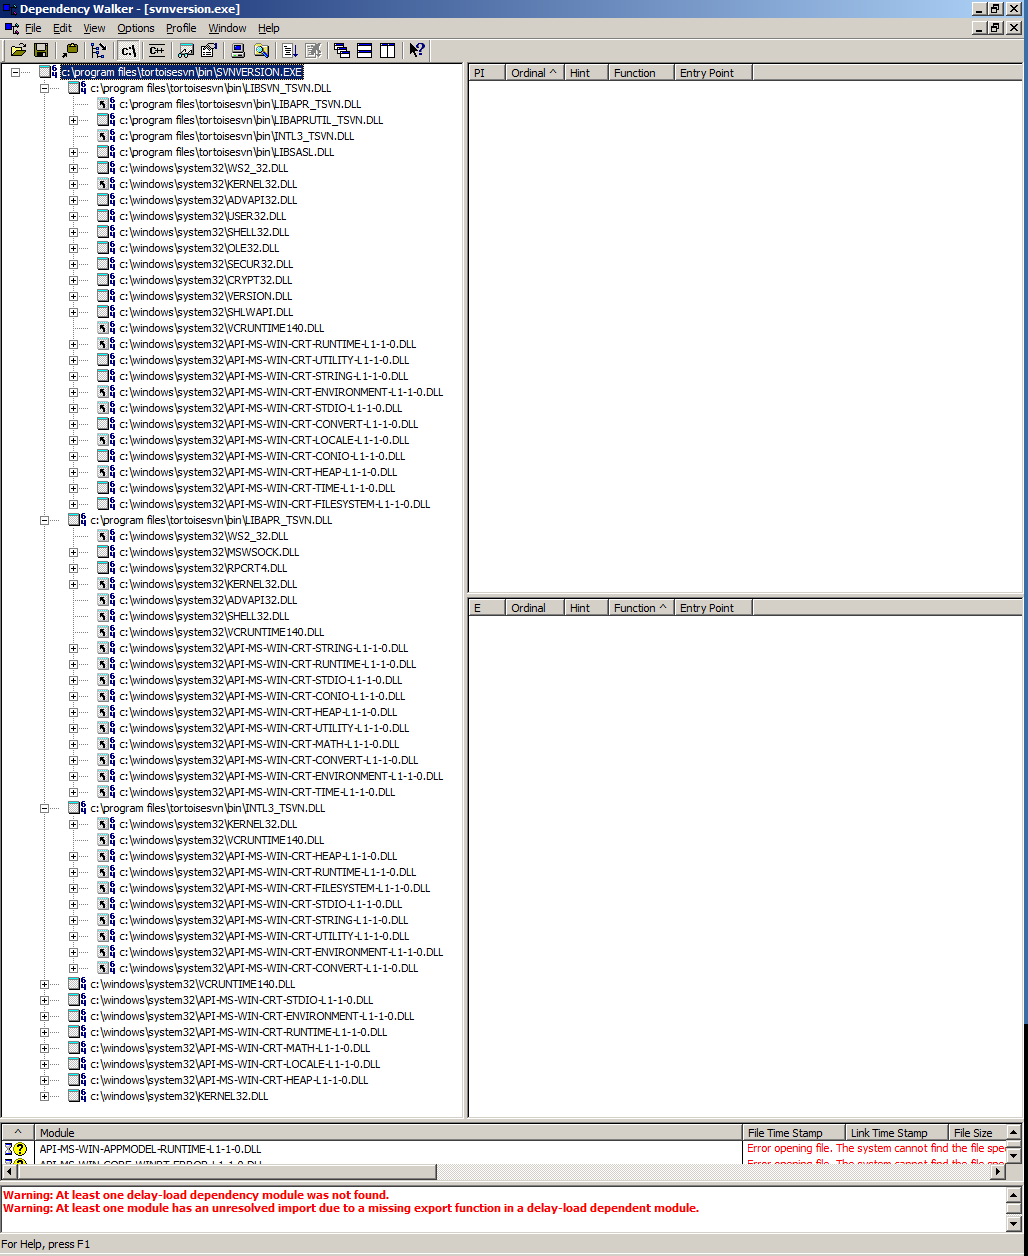Click log pane scroll down arrow
The height and width of the screenshot is (1256, 1028).
click(1014, 1224)
